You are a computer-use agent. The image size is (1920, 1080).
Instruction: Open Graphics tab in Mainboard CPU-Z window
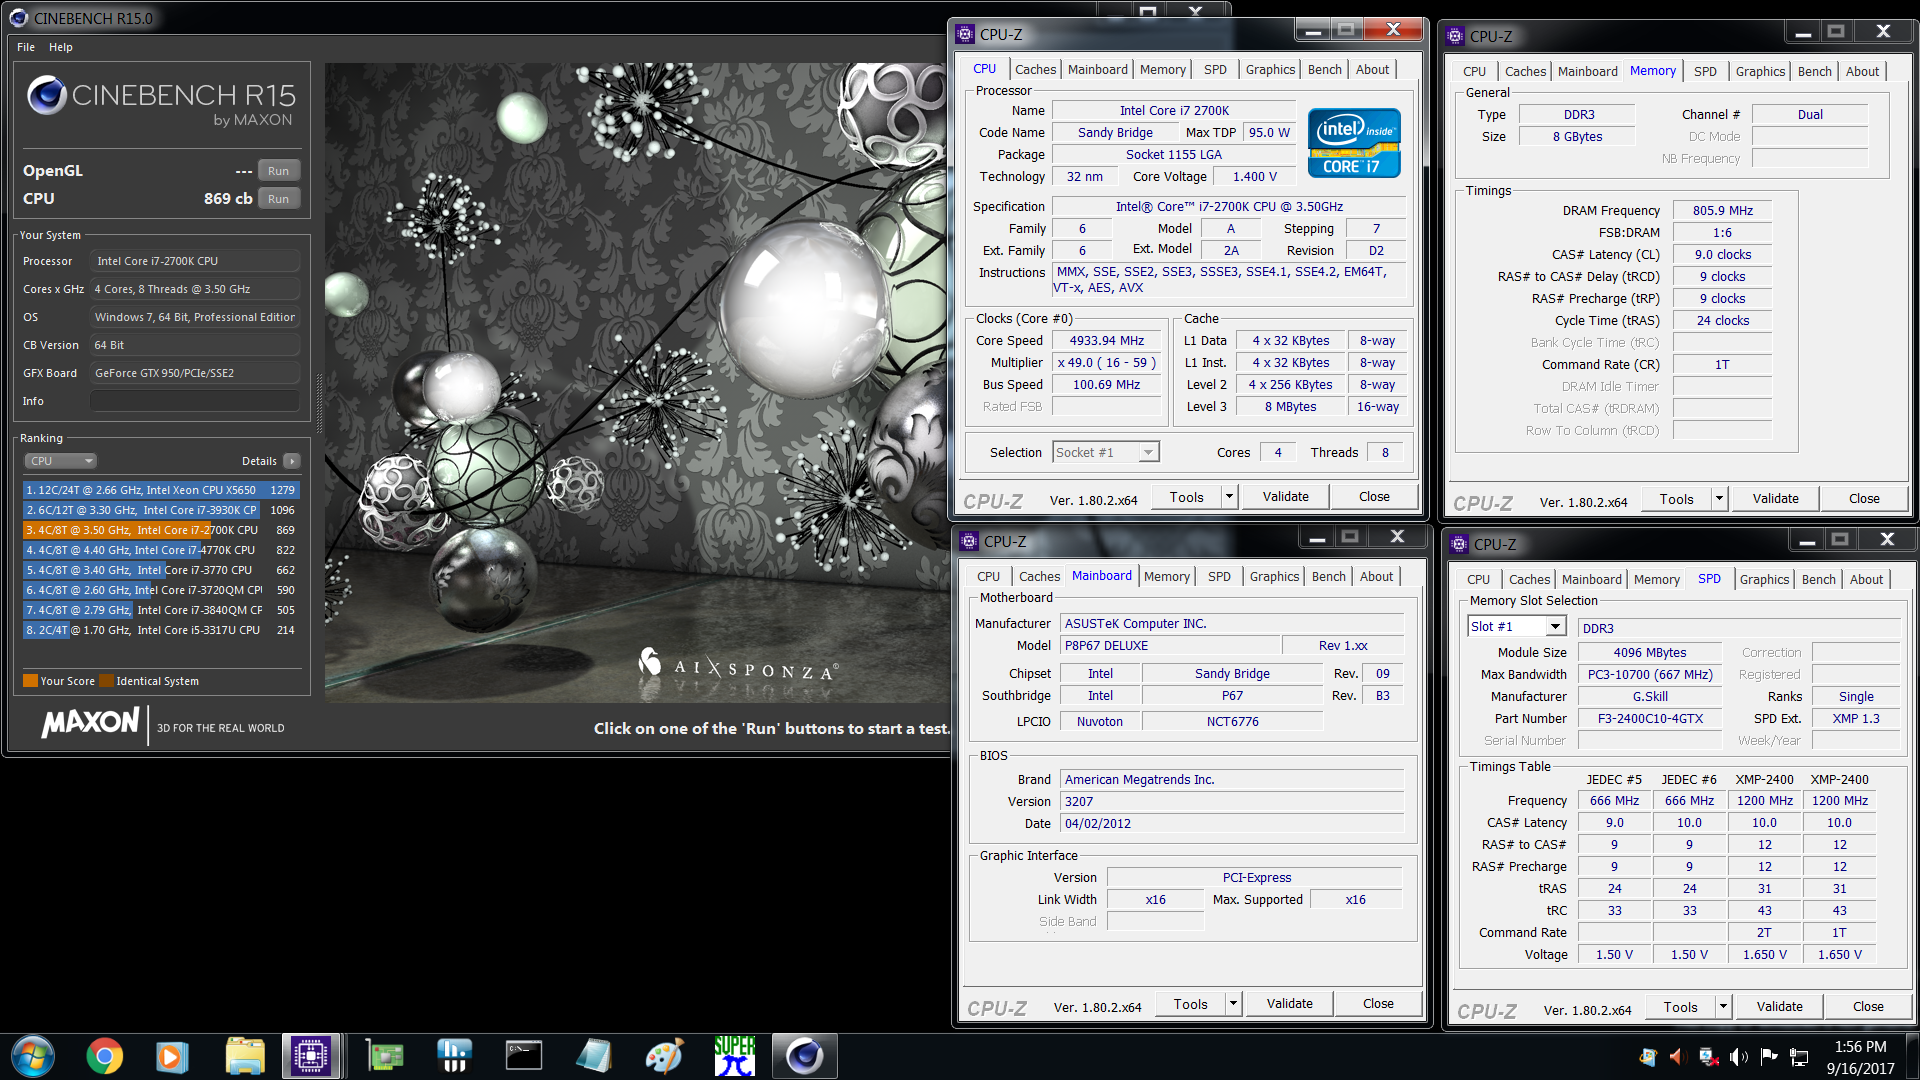click(1274, 576)
